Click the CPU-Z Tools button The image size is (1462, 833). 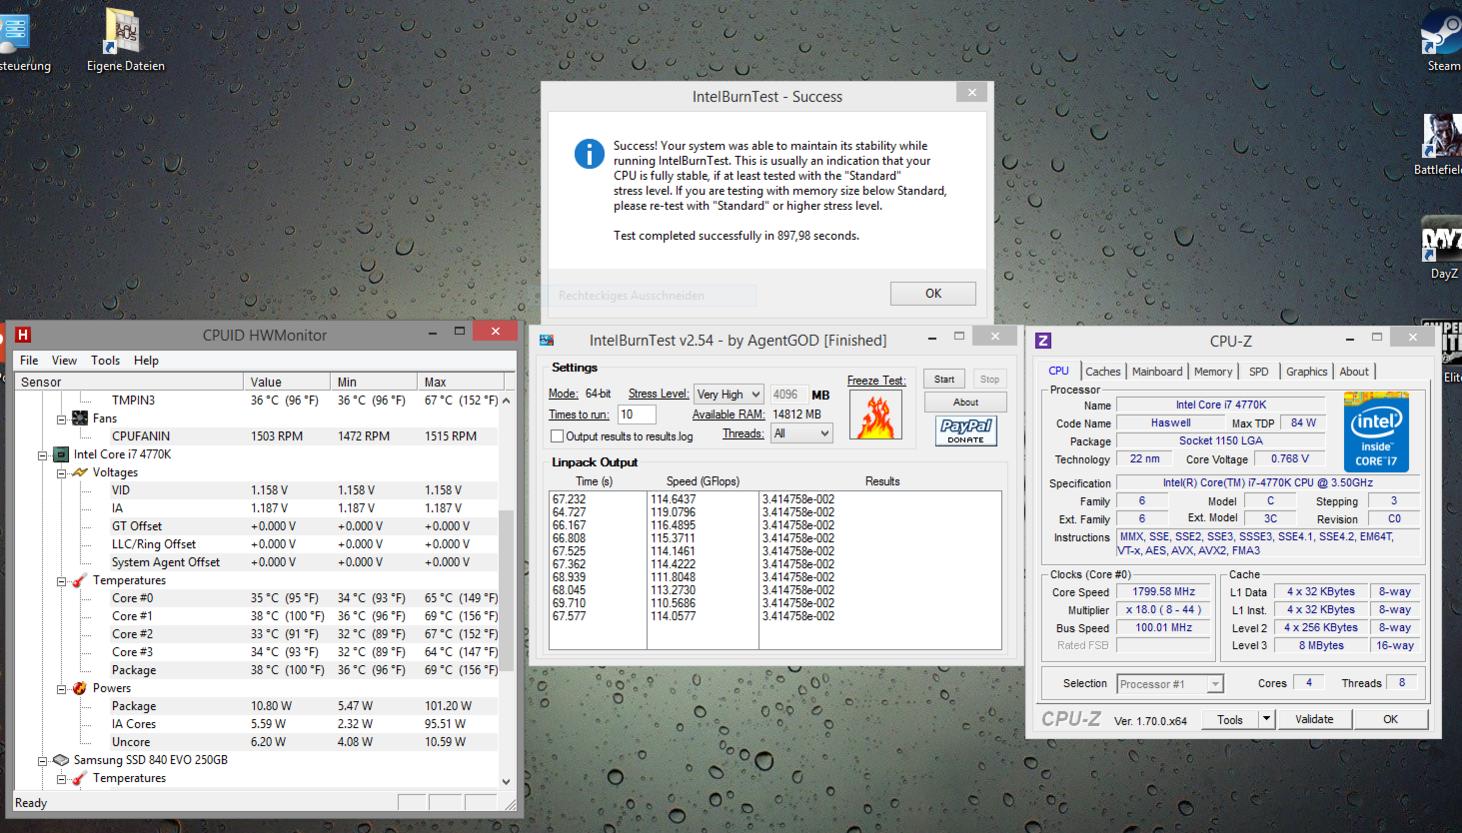(x=1230, y=719)
